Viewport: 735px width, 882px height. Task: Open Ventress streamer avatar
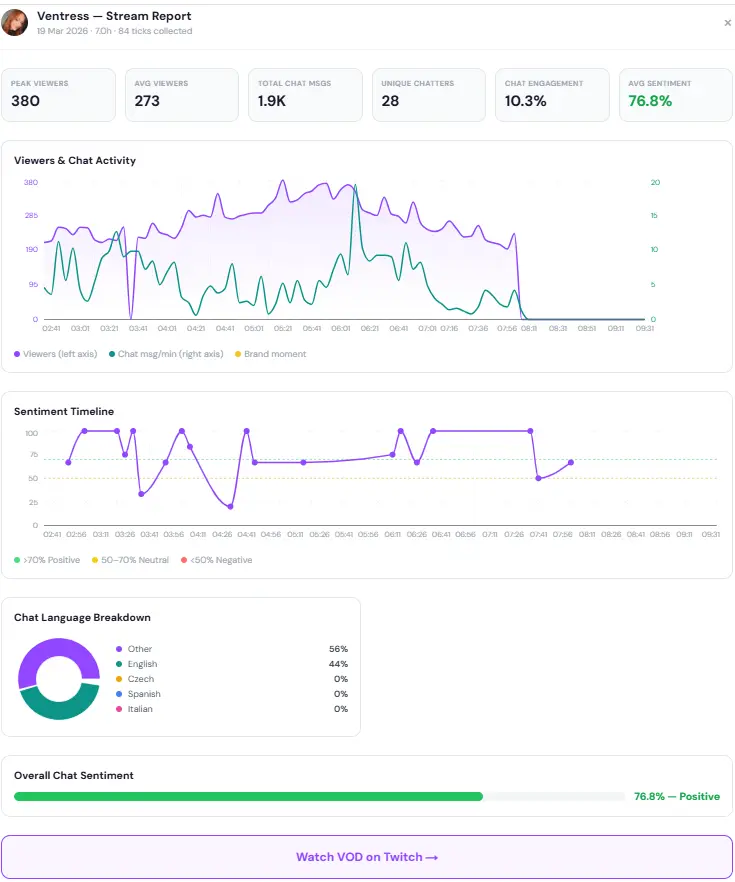tap(15, 22)
